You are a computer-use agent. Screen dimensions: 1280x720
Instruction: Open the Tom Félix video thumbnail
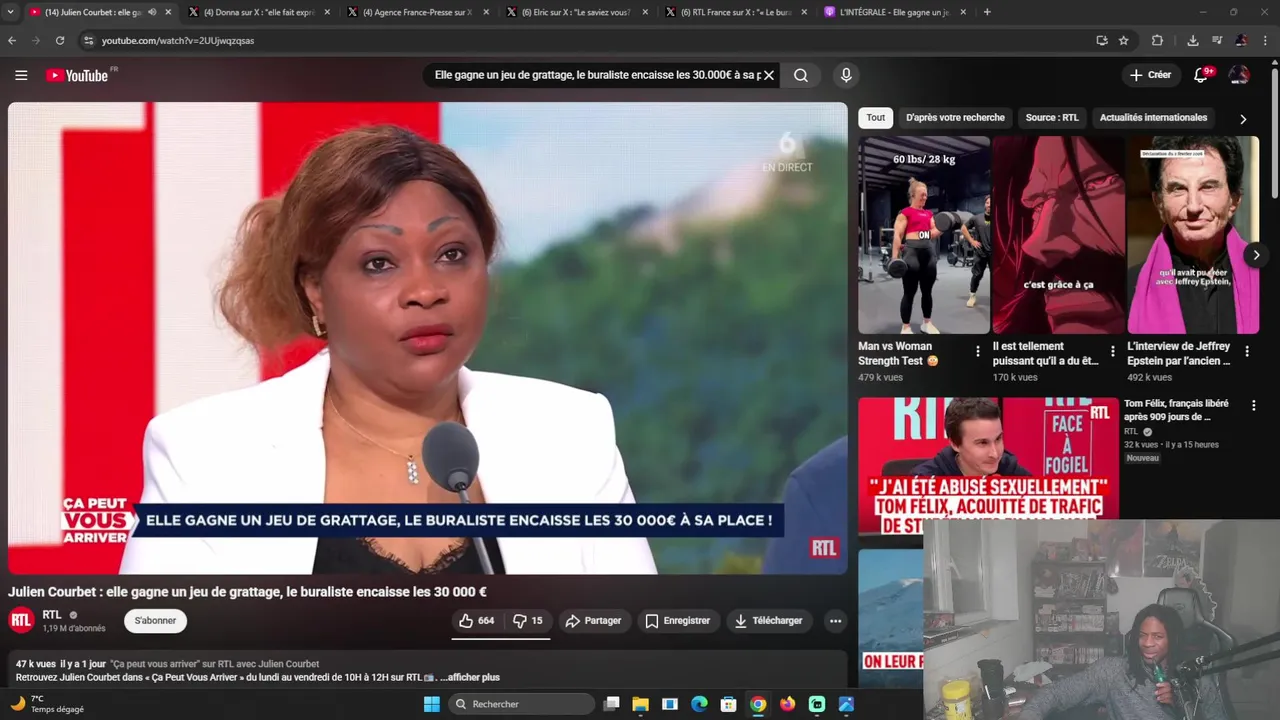tap(988, 467)
